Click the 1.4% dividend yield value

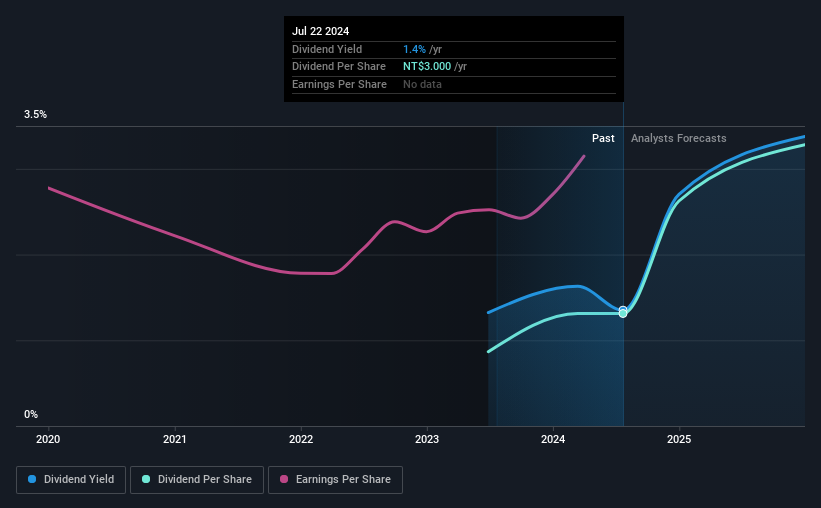point(414,49)
